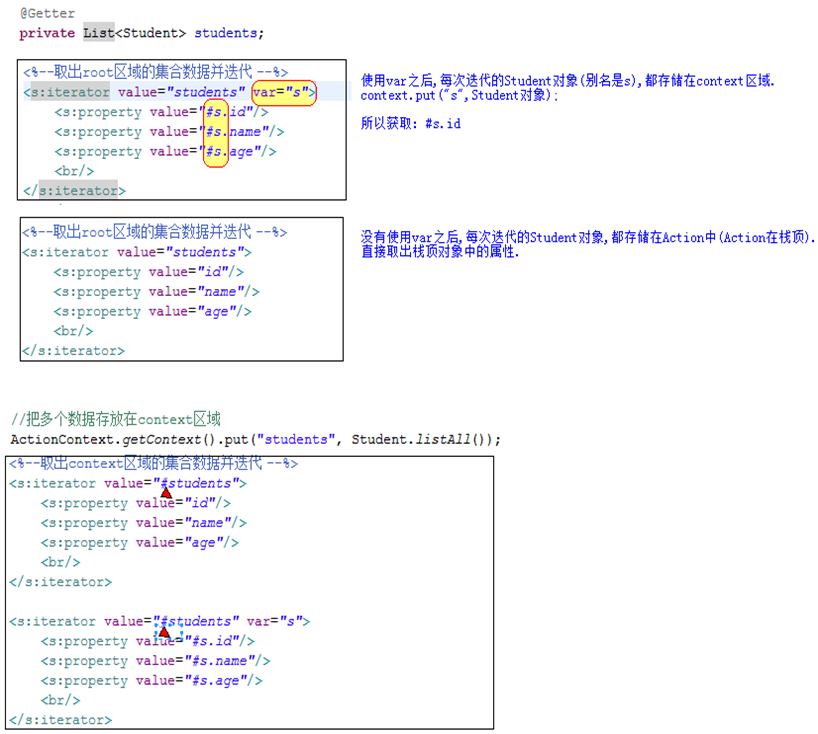
Task: Click the blue note starting with 没有使用var之后
Action: coord(588,237)
